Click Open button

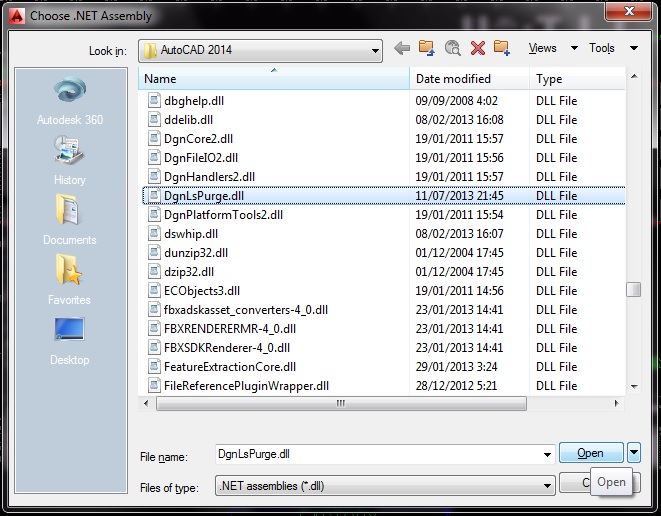pyautogui.click(x=591, y=453)
